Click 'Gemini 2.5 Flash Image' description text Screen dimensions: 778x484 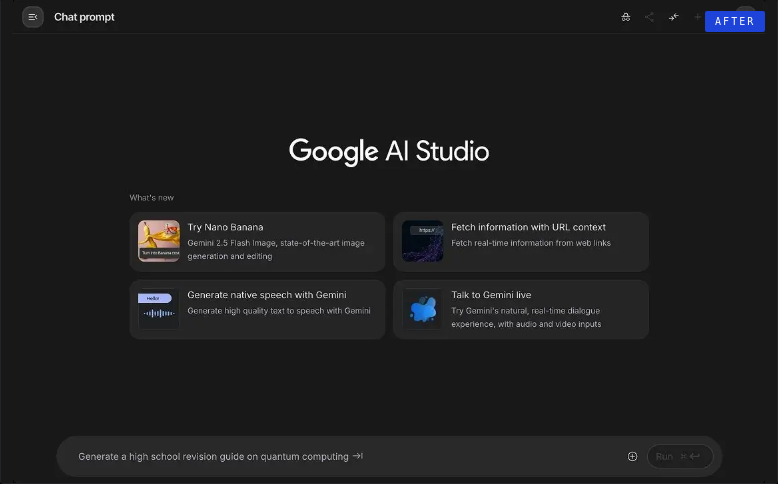(x=276, y=249)
